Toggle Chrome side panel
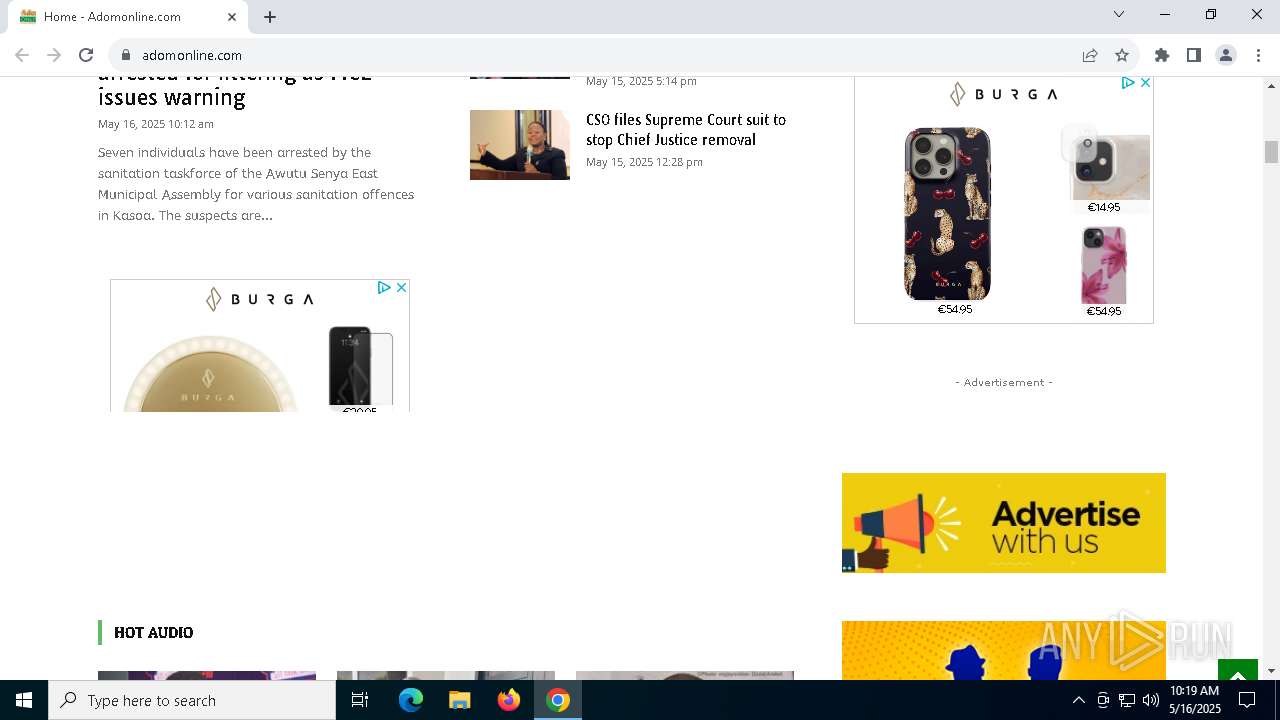 (x=1194, y=55)
